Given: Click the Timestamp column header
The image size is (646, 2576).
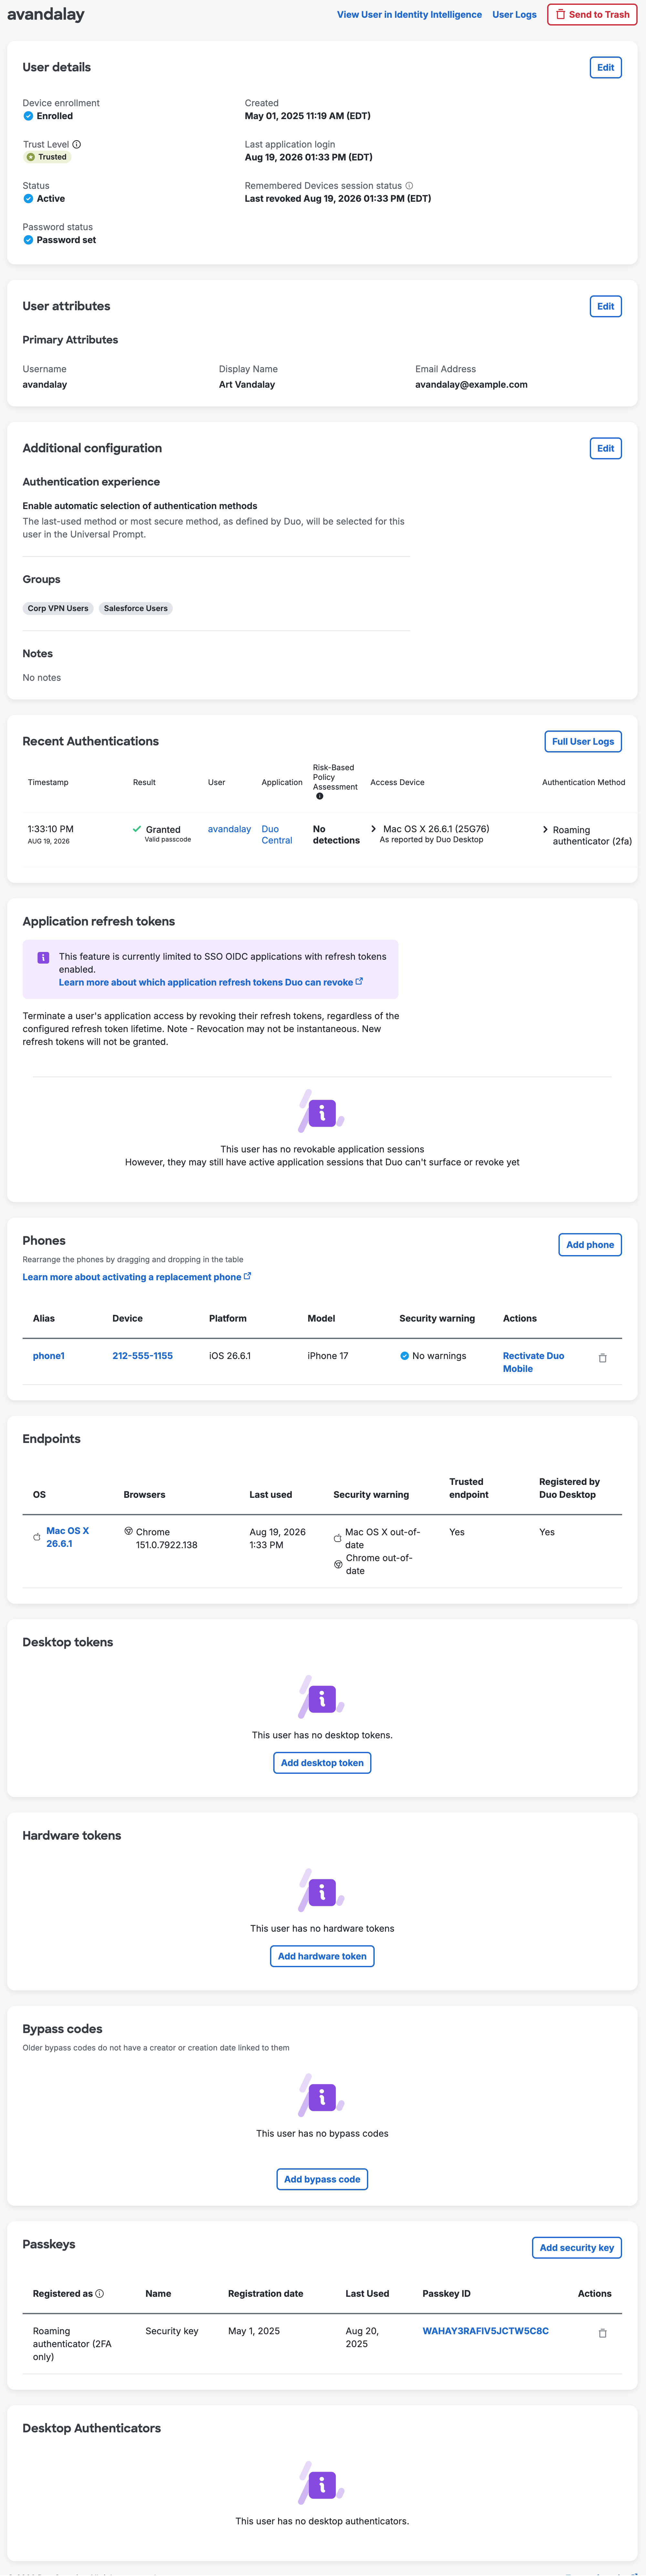Looking at the screenshot, I should pyautogui.click(x=48, y=783).
